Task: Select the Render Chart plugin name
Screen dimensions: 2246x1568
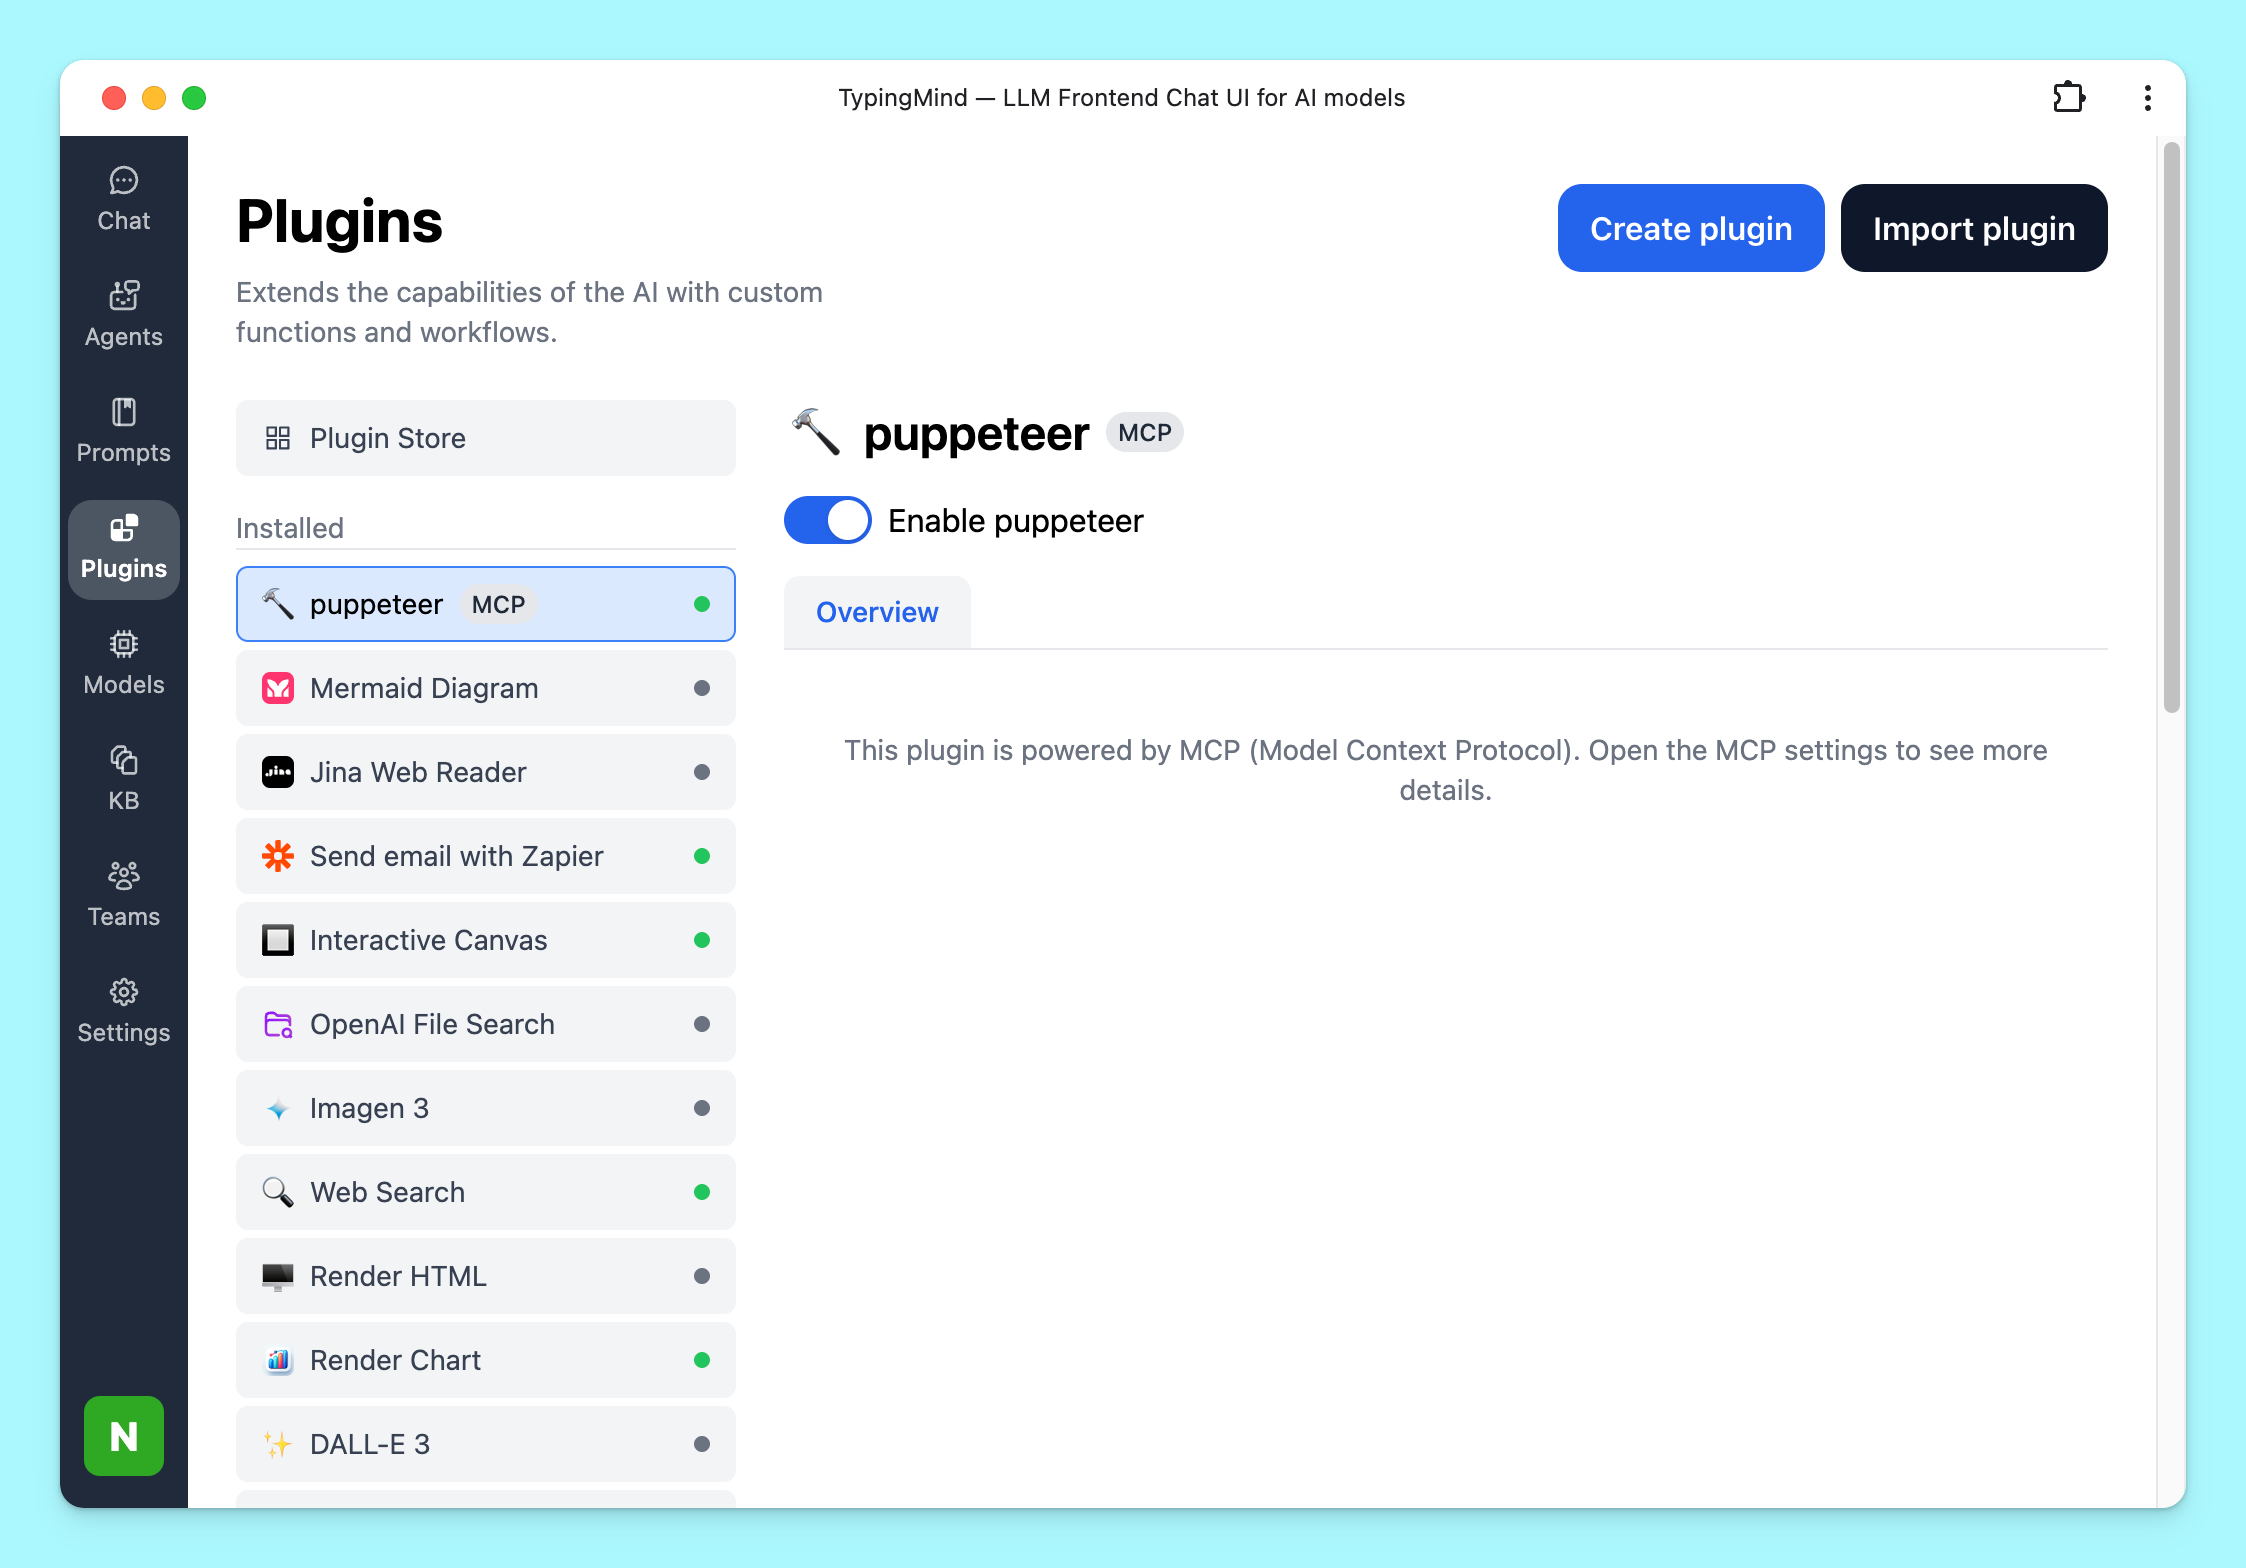Action: tap(395, 1360)
